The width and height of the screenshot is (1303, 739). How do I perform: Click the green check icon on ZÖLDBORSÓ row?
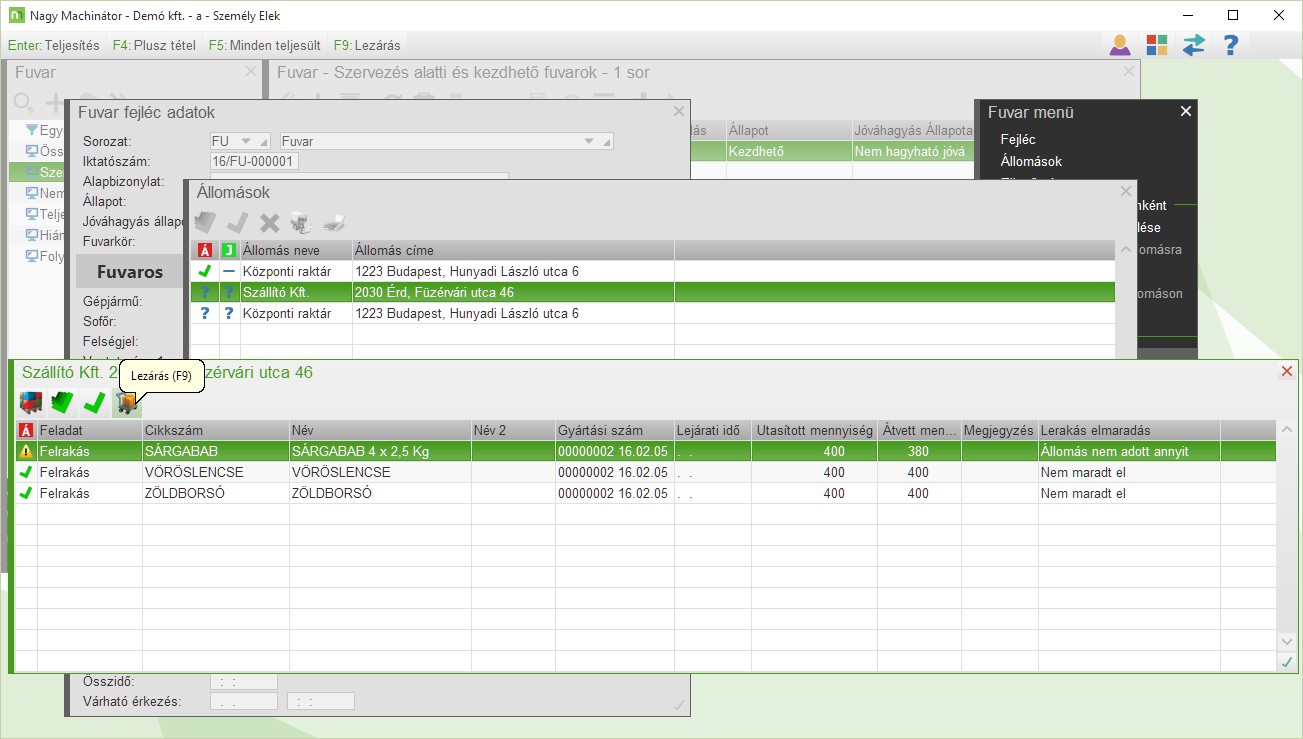click(26, 494)
